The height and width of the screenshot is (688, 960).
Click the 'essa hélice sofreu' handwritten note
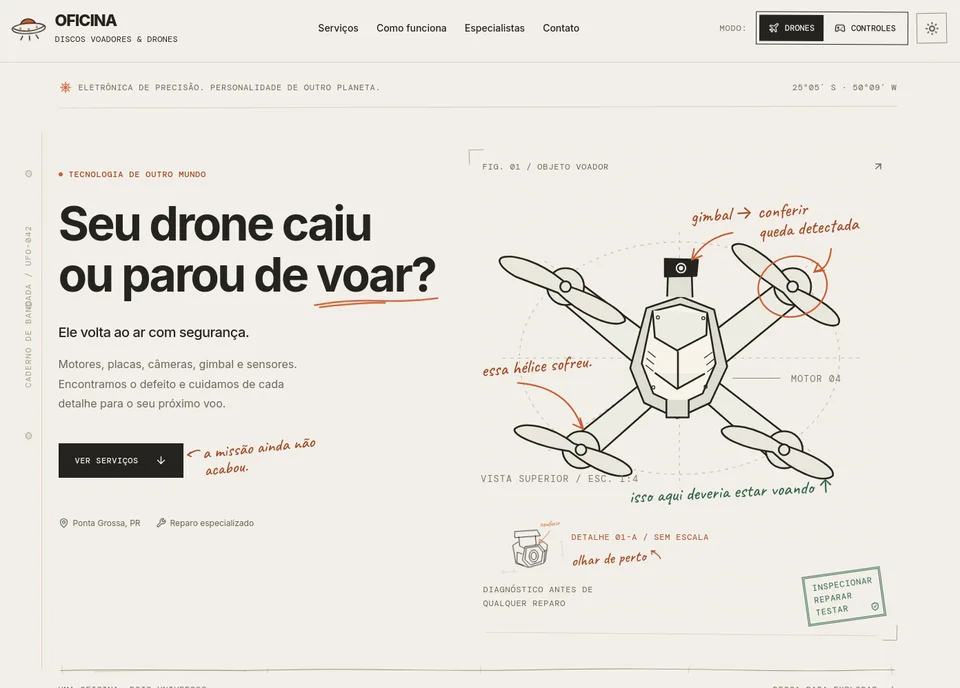538,366
